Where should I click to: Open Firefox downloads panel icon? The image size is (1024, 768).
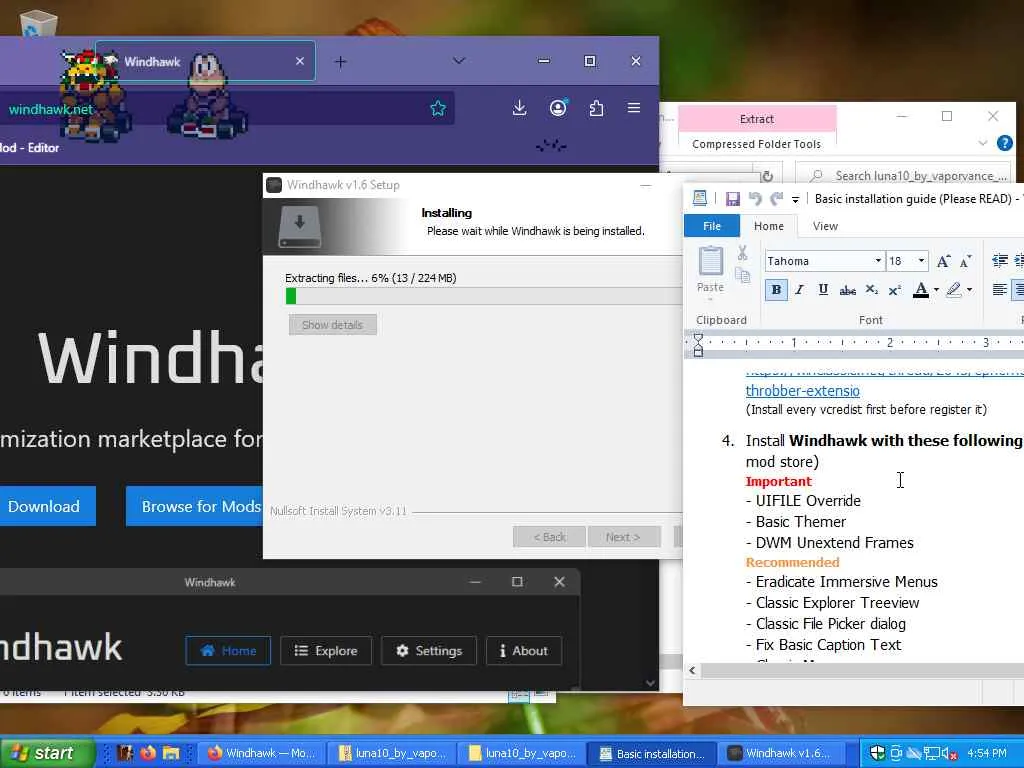519,108
